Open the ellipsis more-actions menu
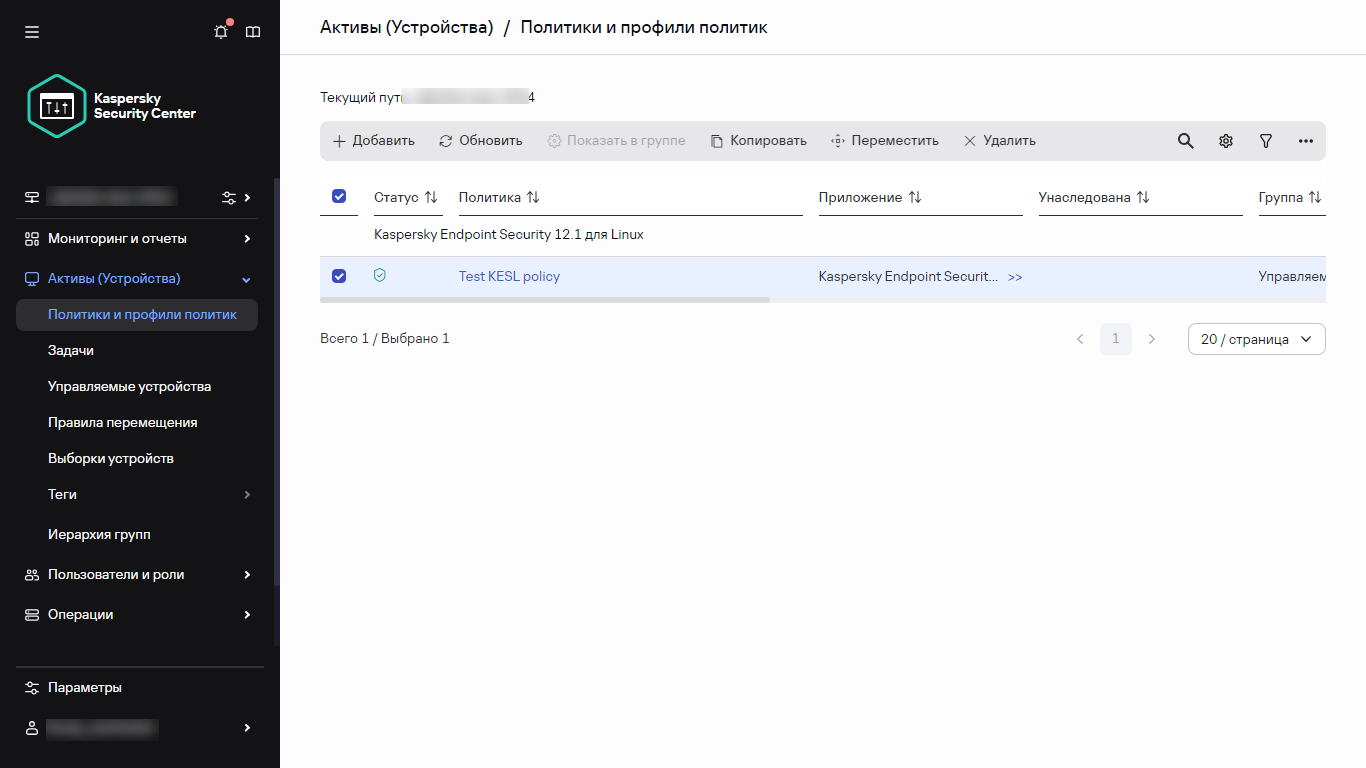 click(1305, 140)
